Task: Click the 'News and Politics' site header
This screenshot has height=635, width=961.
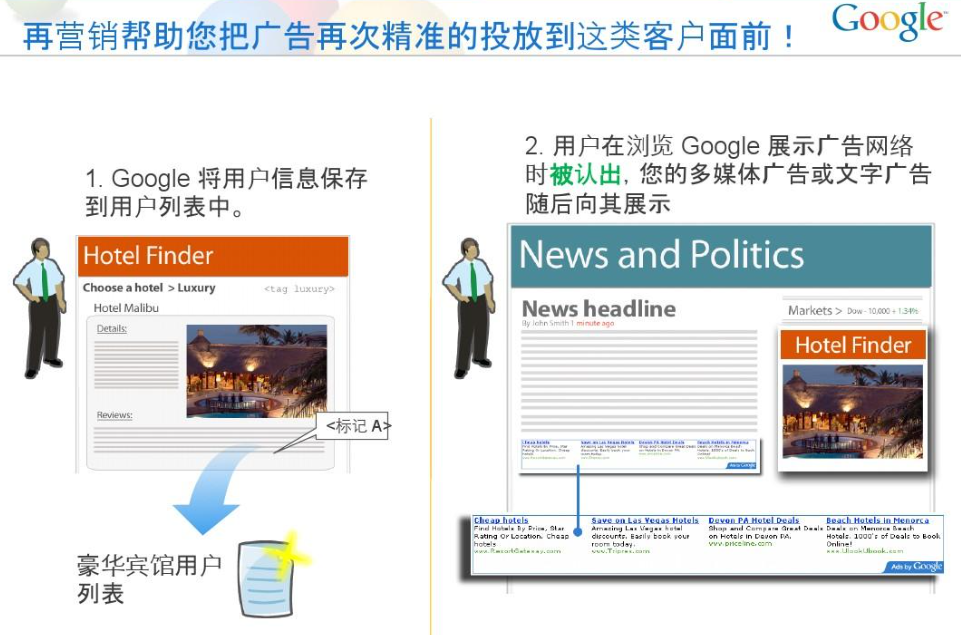Action: pos(721,256)
